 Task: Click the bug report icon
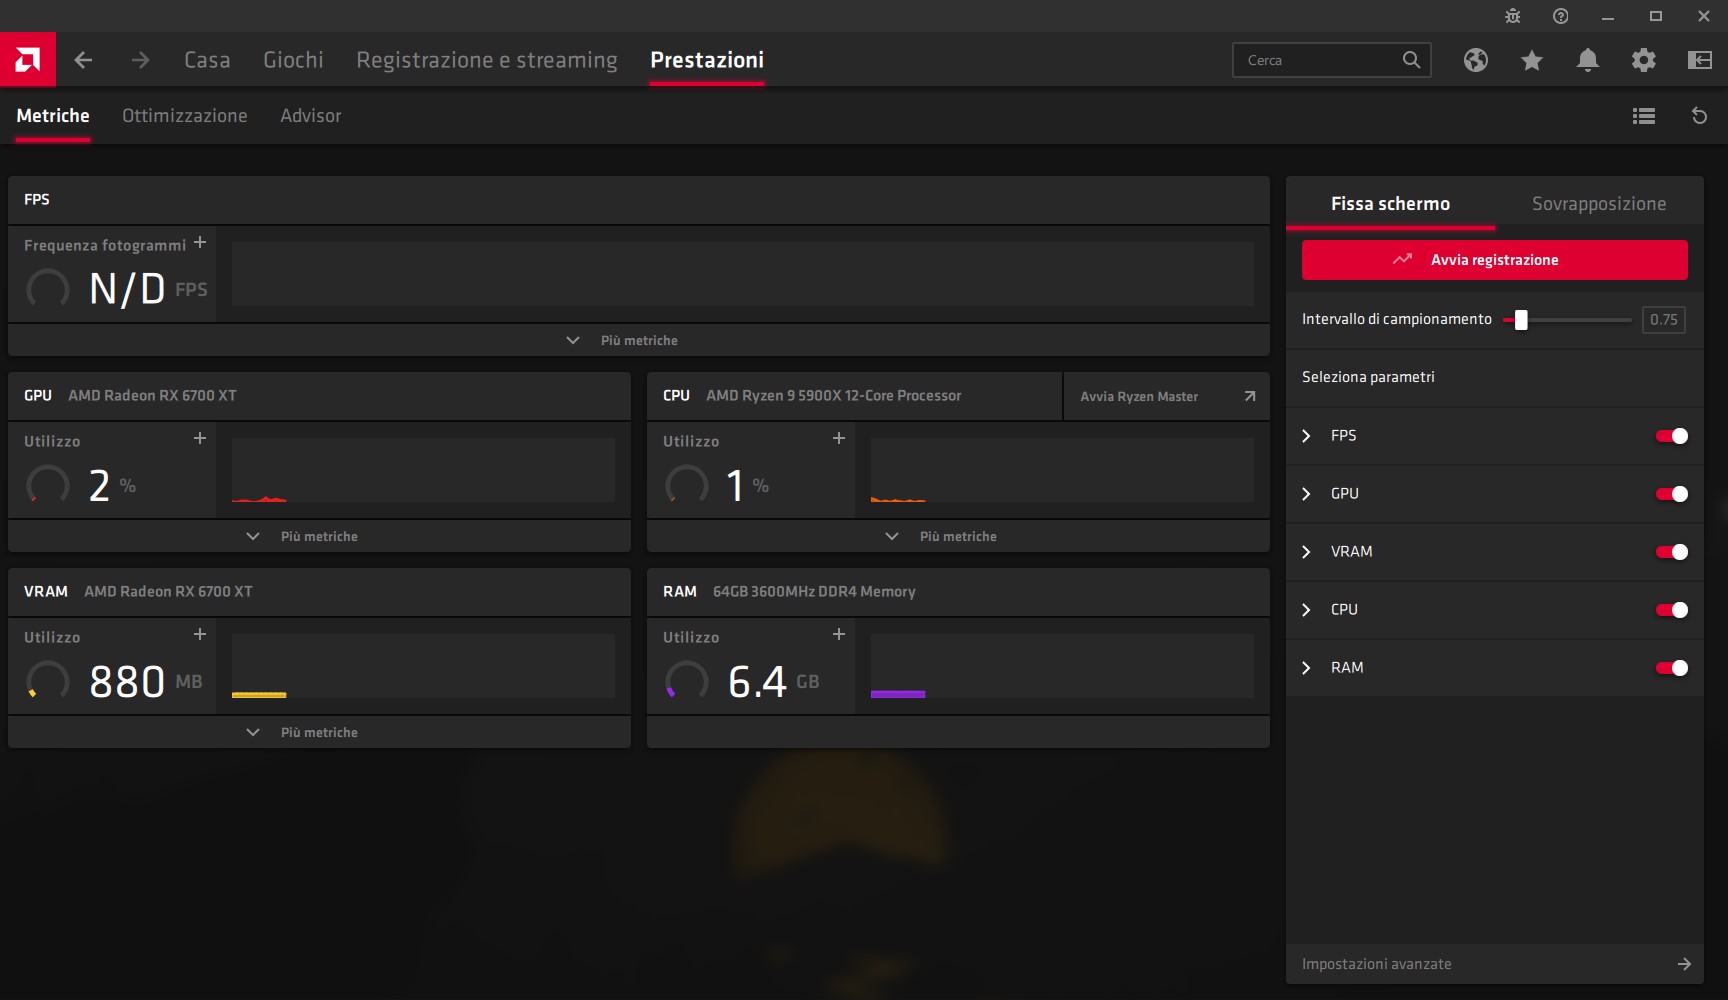point(1512,16)
